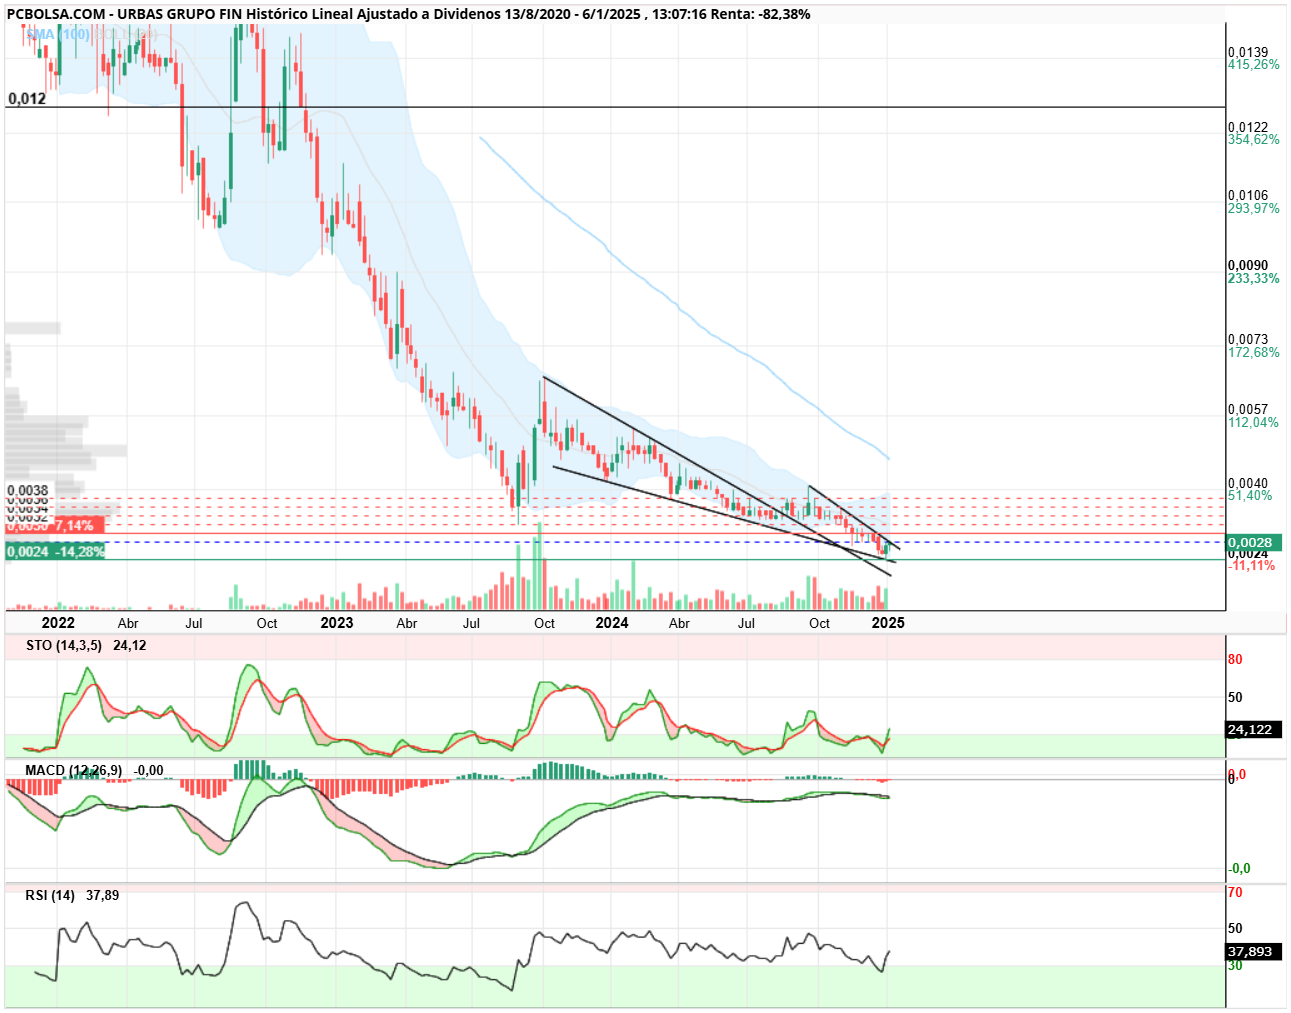Click the -11,11% red percentage label
This screenshot has width=1291, height=1013.
click(x=1252, y=566)
